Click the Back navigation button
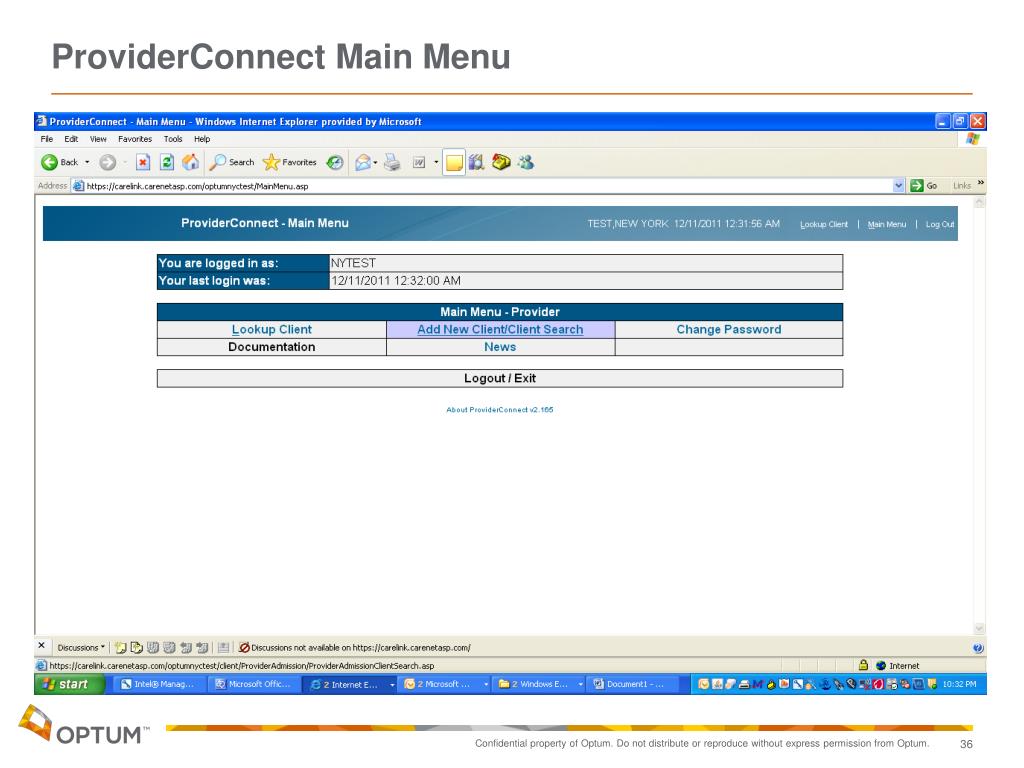 (59, 162)
